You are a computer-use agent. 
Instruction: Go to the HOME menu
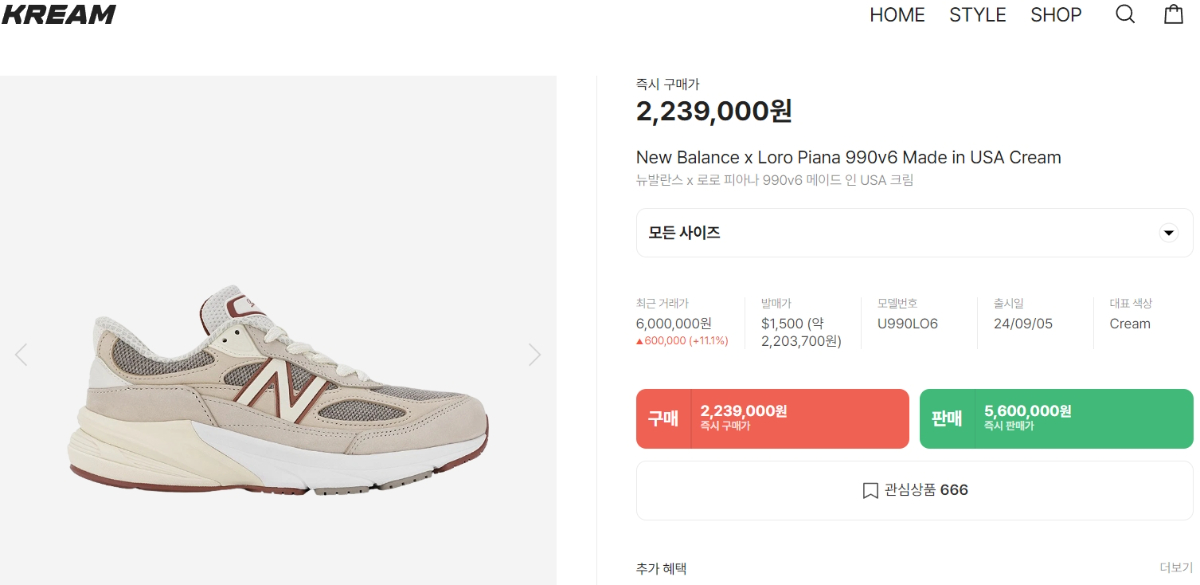click(x=897, y=15)
